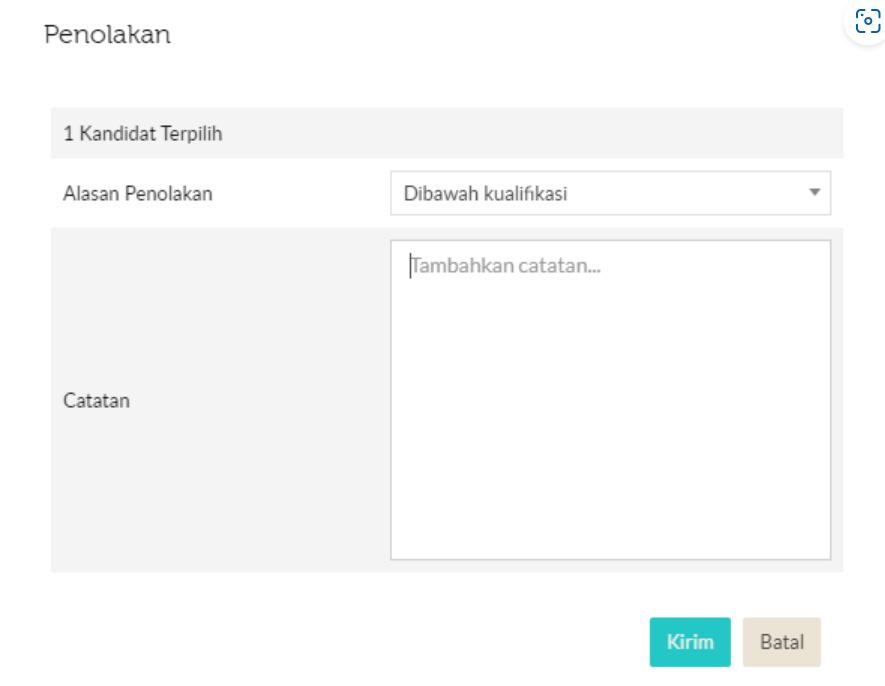Screen dimensions: 885x686
Task: Show rejection reason options list
Action: click(610, 193)
